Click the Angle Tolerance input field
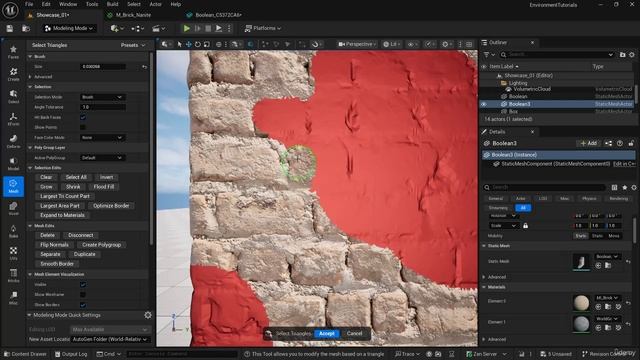 [x=103, y=107]
